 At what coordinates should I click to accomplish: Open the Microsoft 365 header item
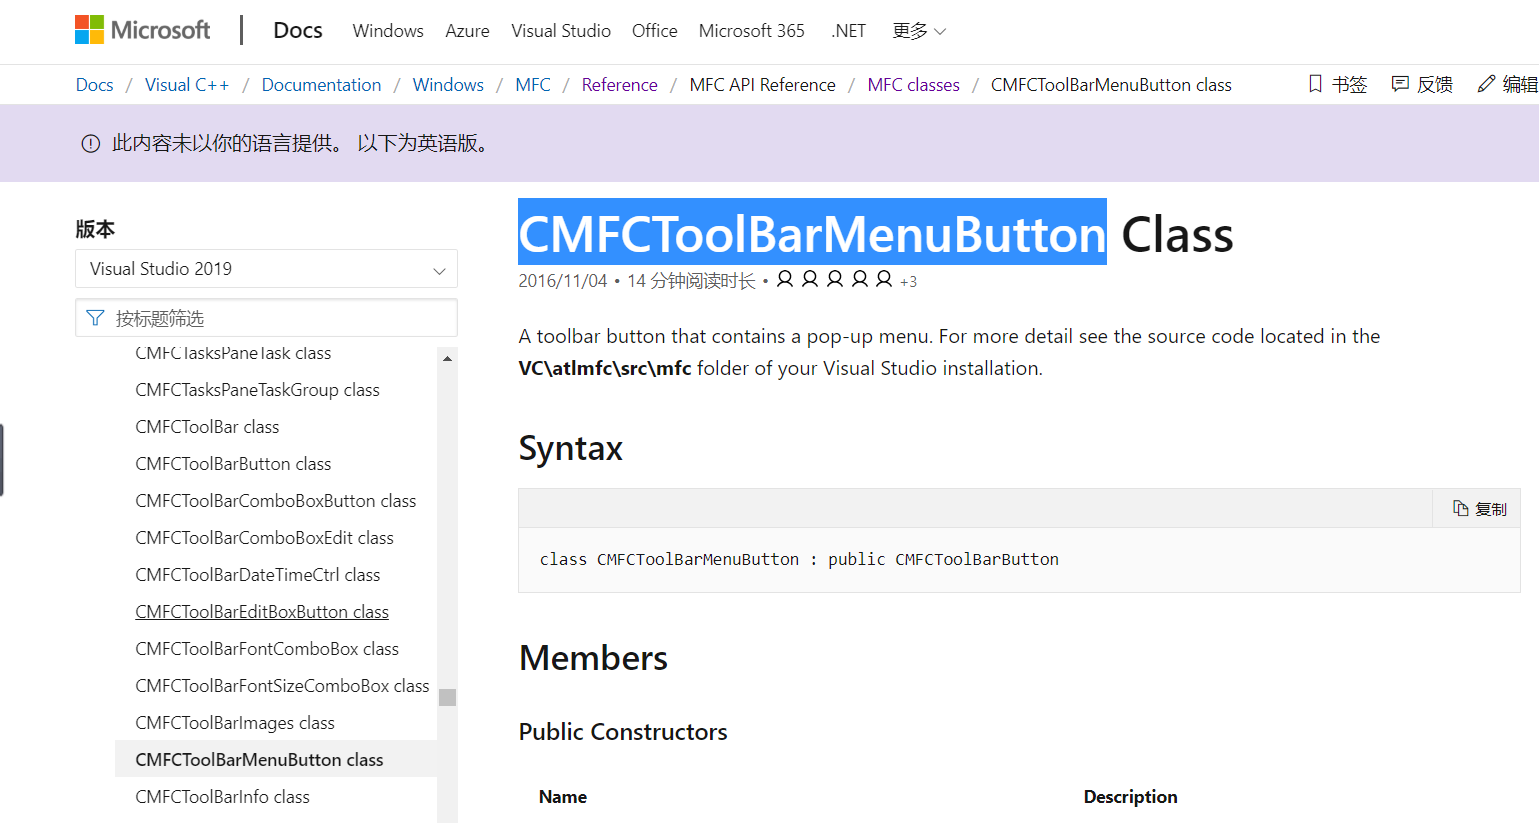752,31
